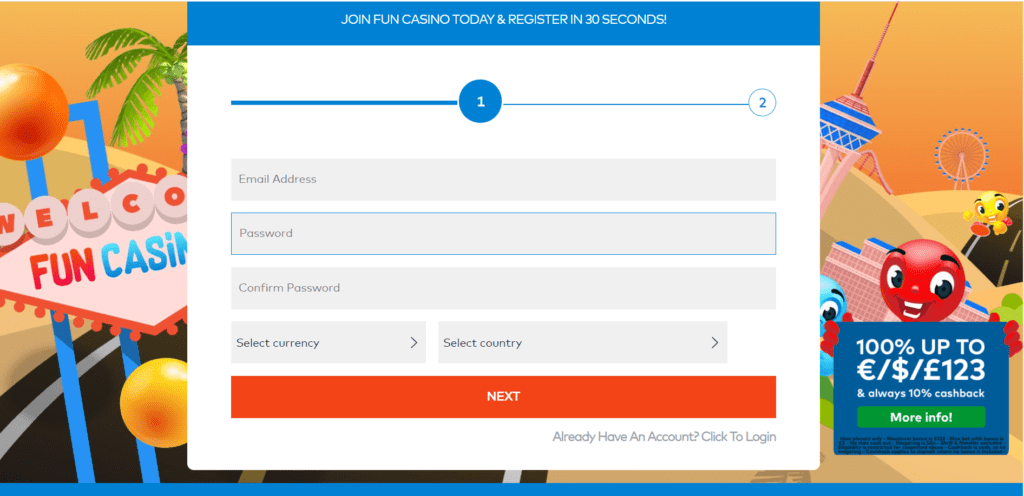Open the Select currency dropdown

coord(328,343)
